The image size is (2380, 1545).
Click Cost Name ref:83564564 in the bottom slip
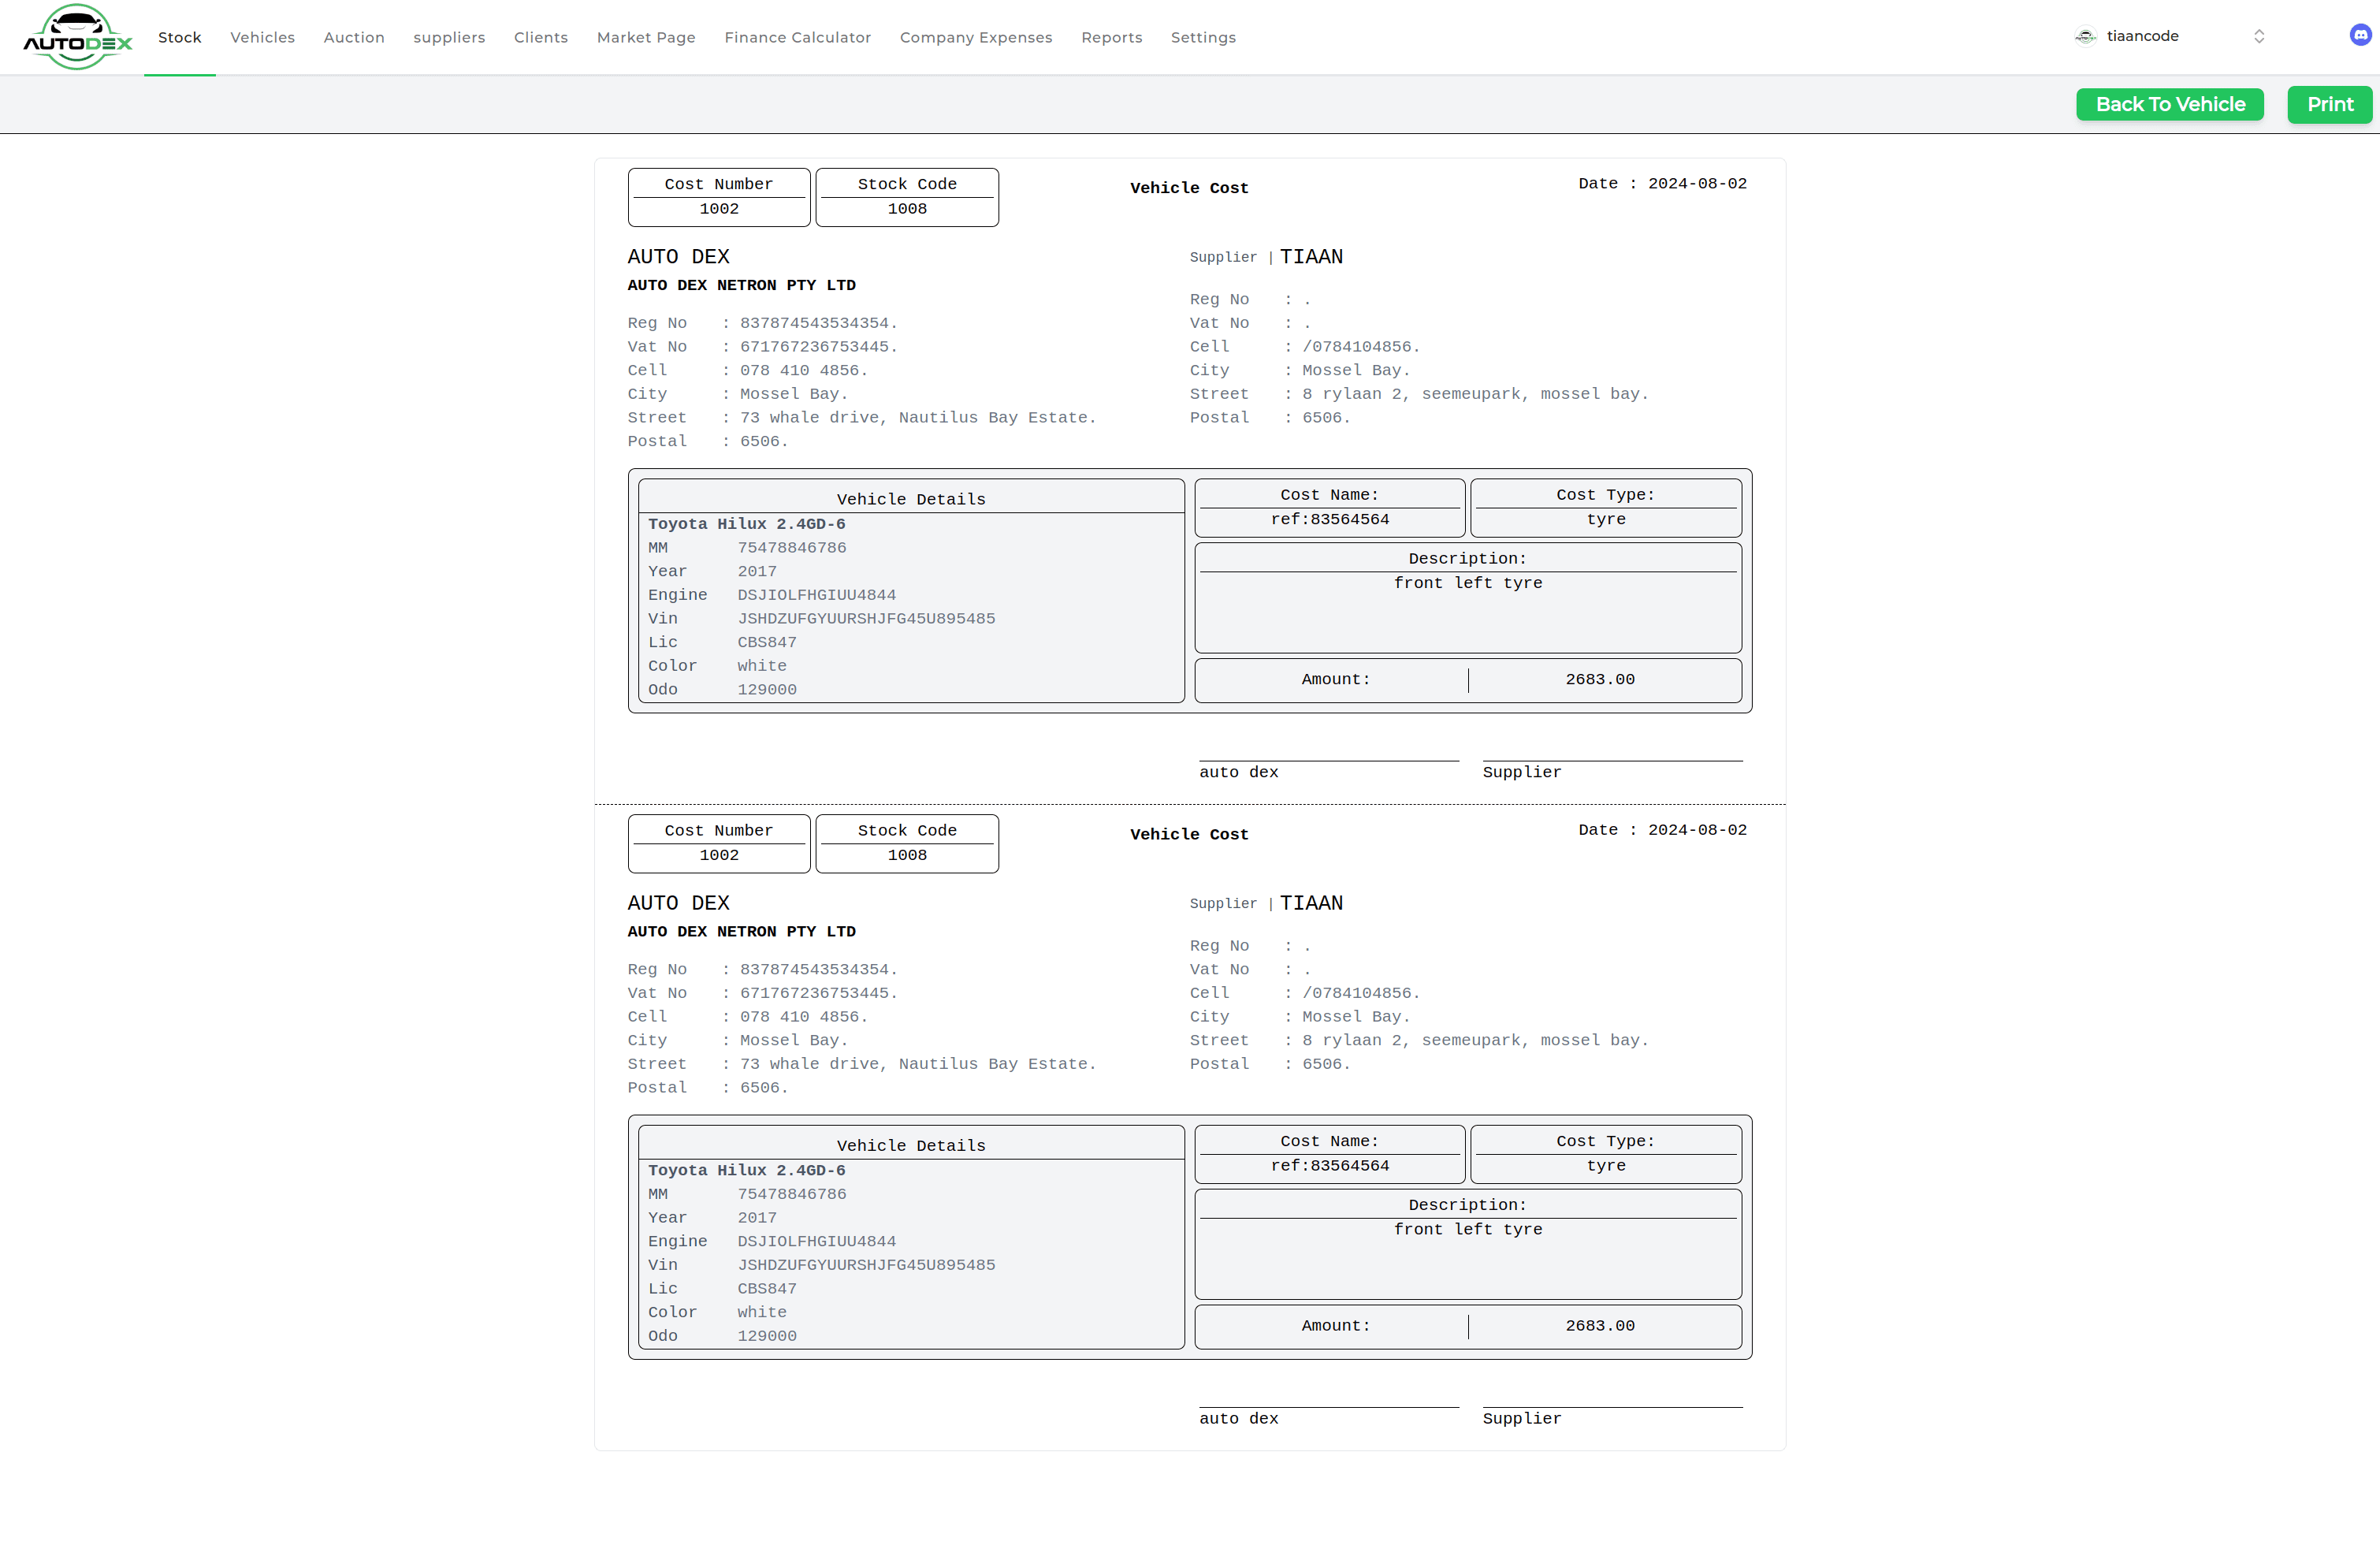(1330, 1165)
